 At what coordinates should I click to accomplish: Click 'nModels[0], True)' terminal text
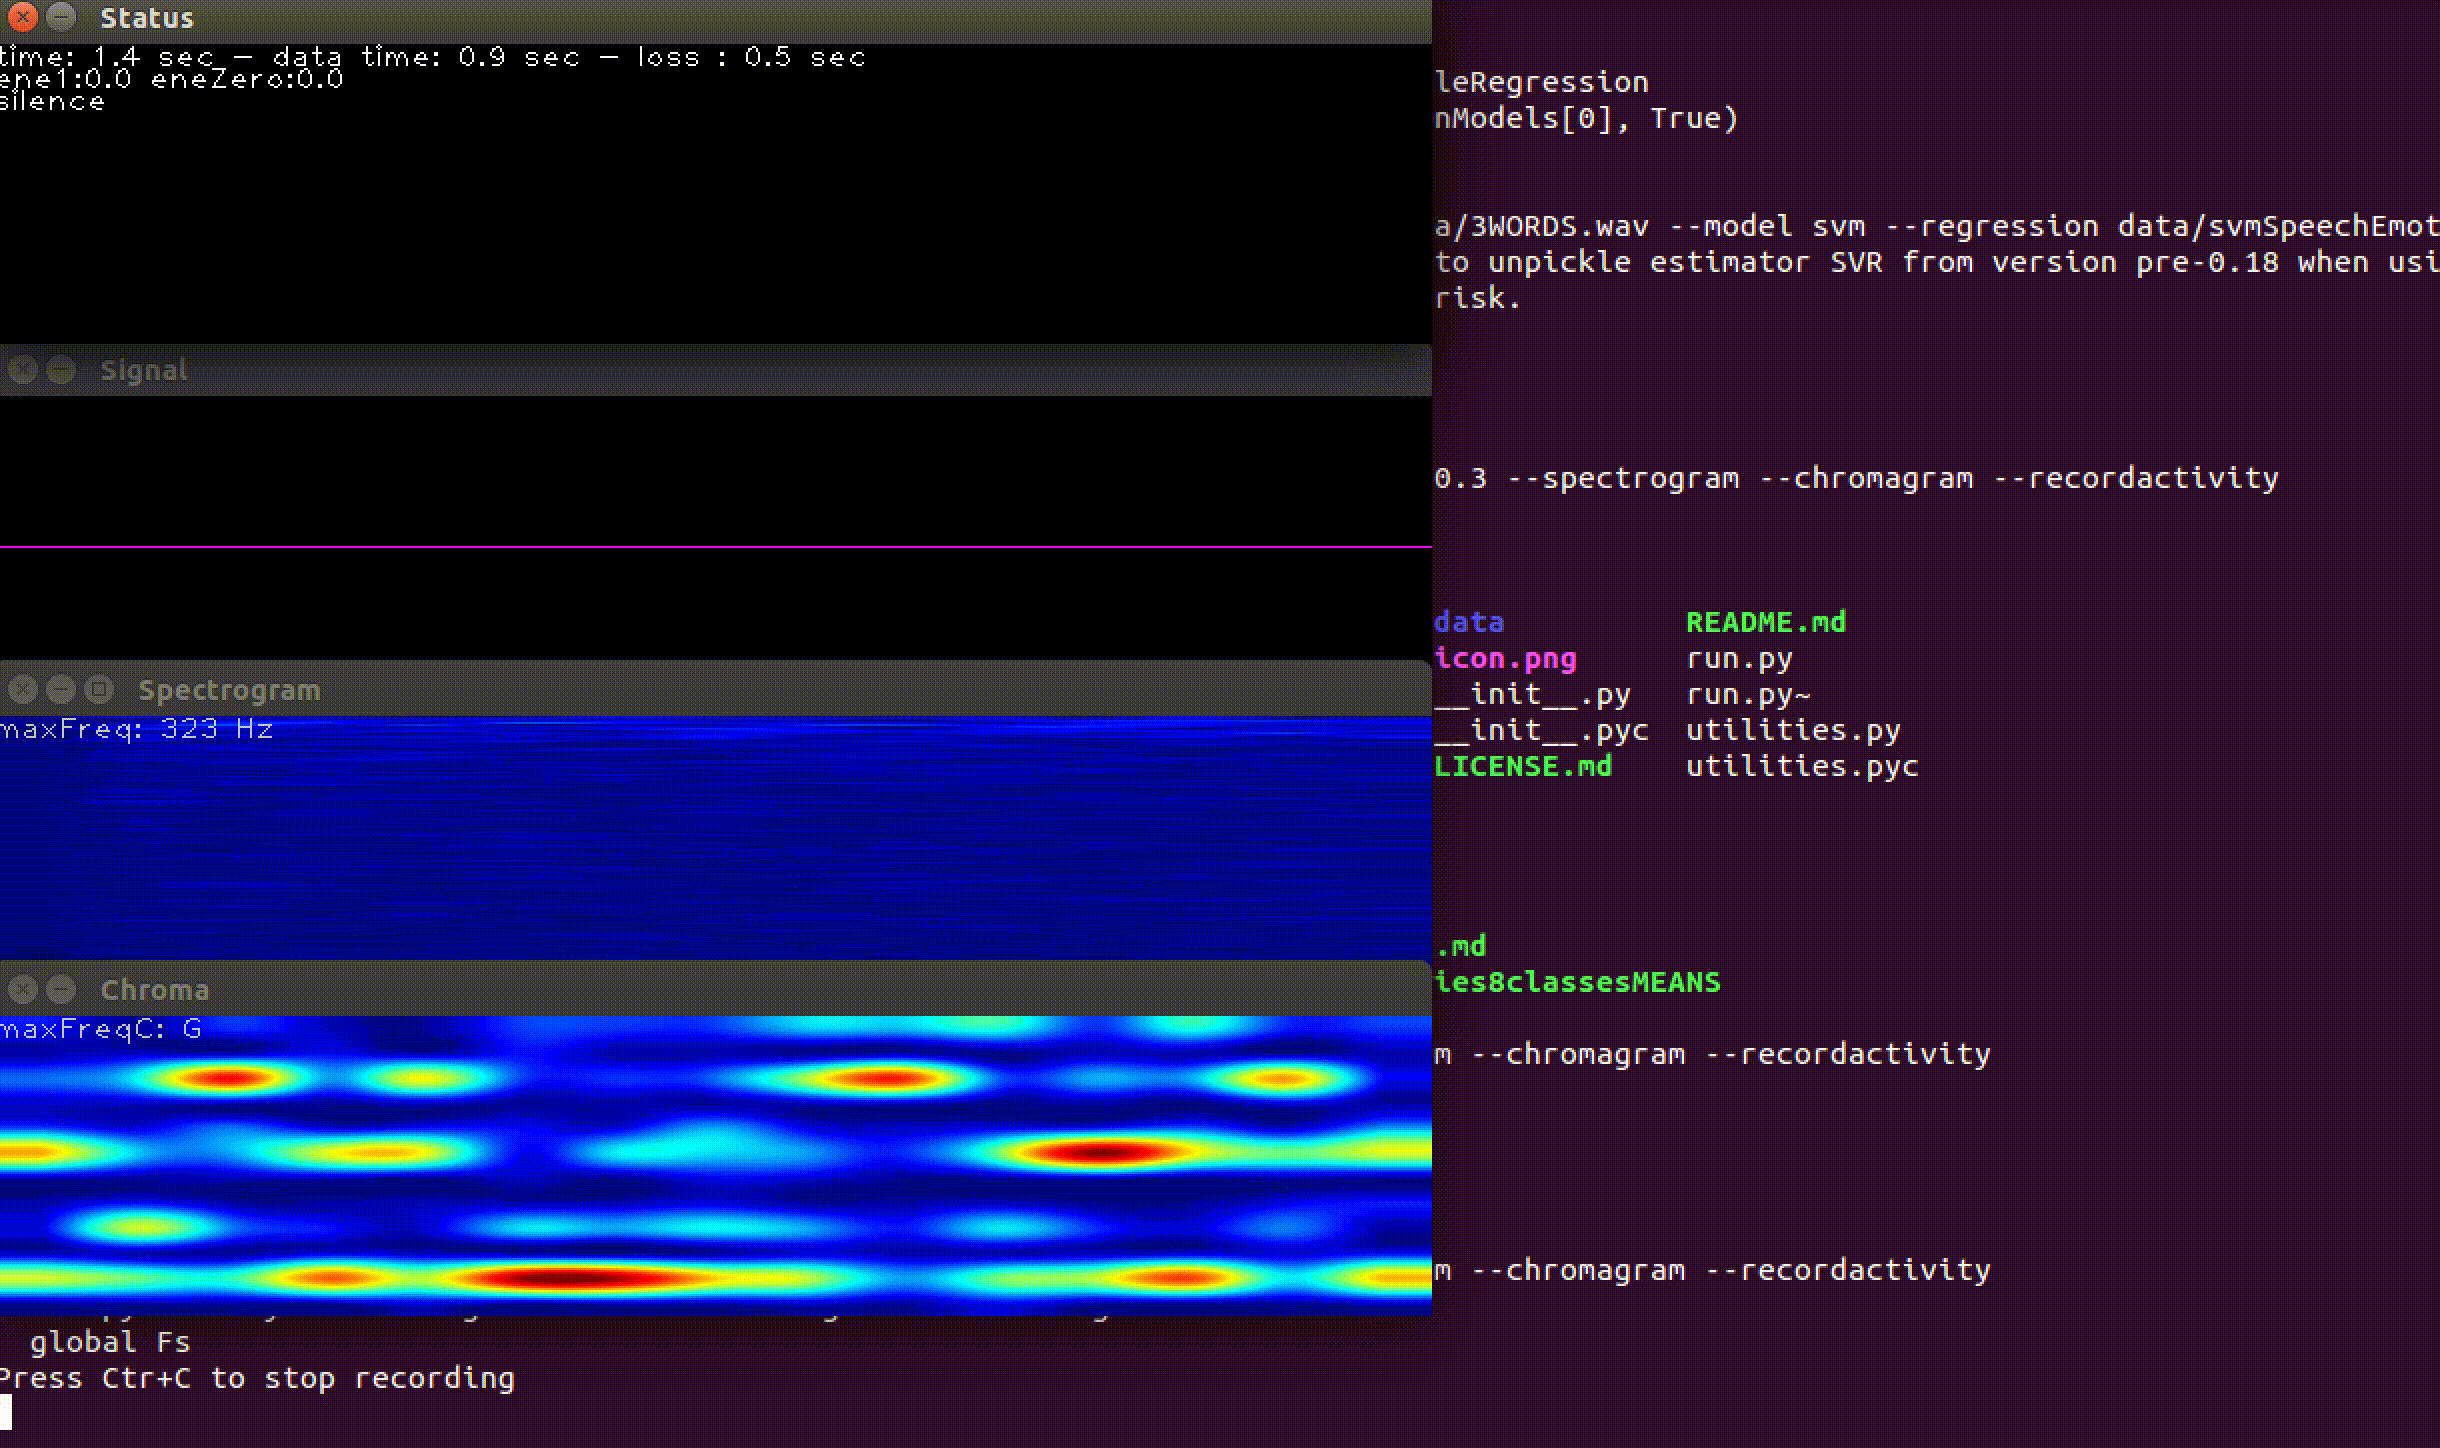coord(1586,118)
